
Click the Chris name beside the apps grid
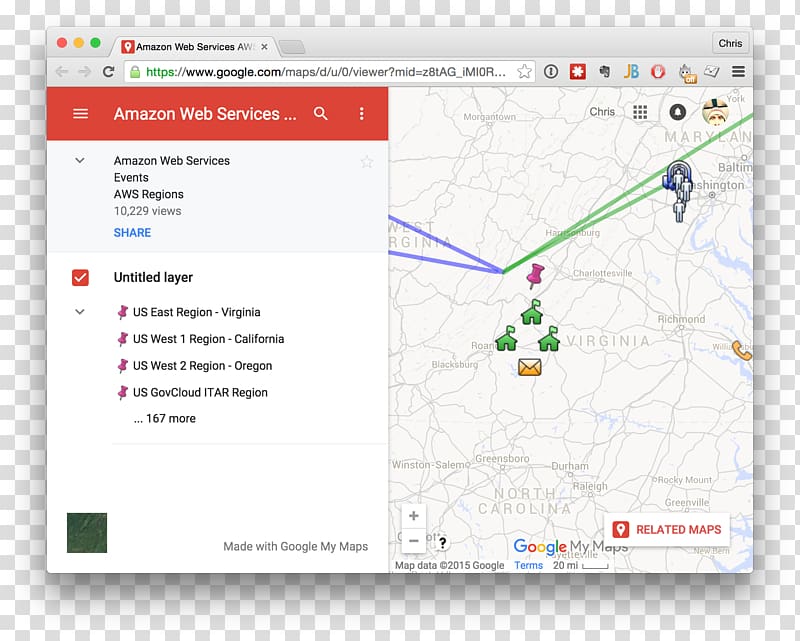pyautogui.click(x=602, y=112)
